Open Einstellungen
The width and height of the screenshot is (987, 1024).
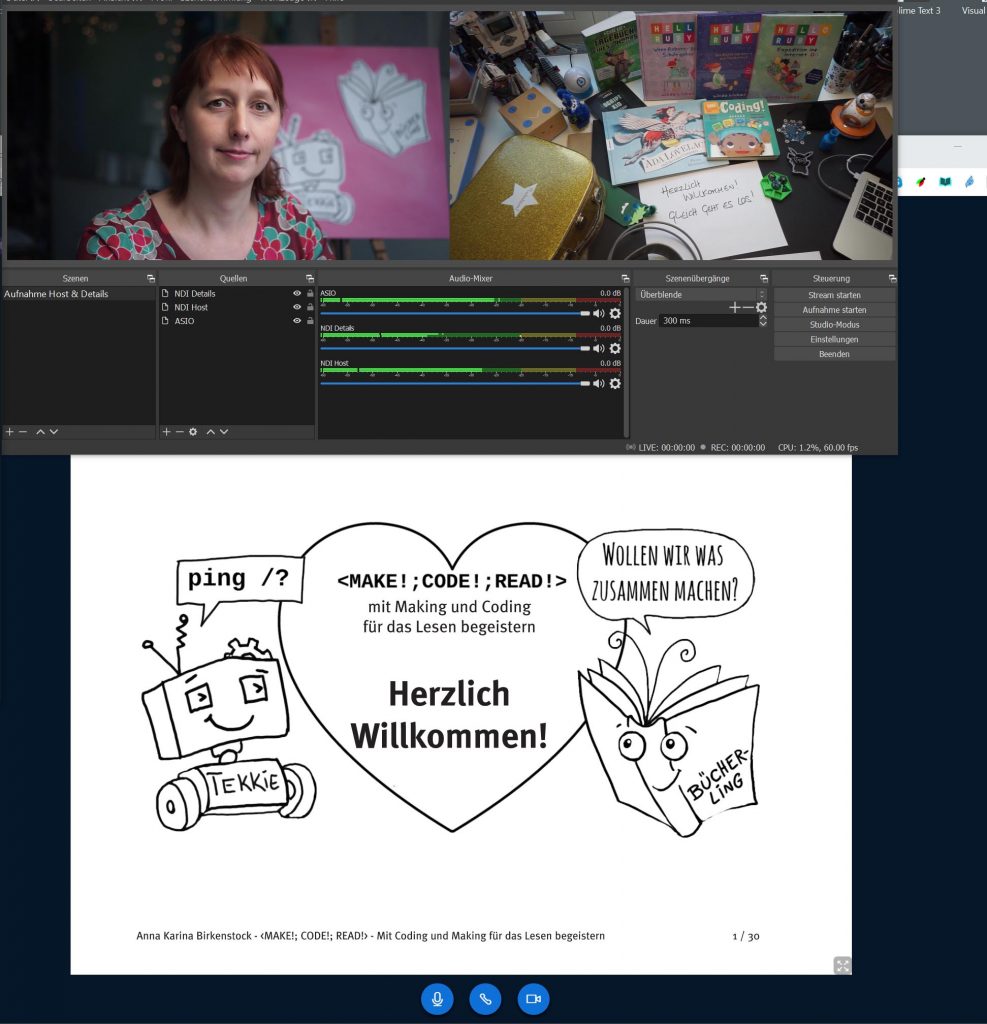coord(834,339)
